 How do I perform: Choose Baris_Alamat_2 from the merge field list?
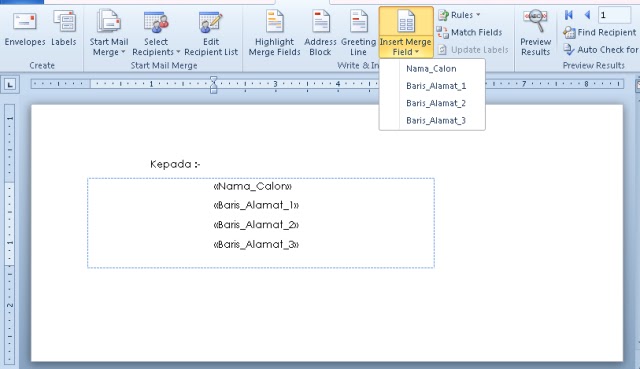(x=432, y=103)
